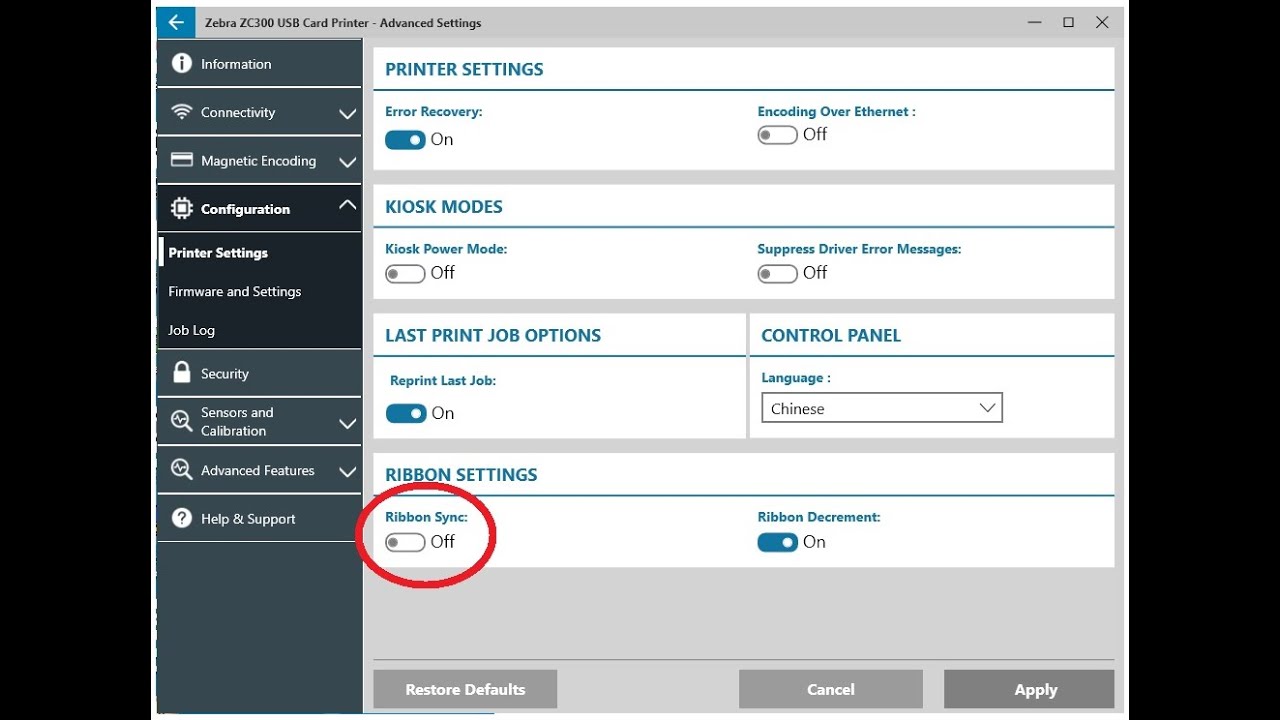The height and width of the screenshot is (720, 1280).
Task: Open the Language dropdown showing Chinese
Action: click(x=881, y=408)
